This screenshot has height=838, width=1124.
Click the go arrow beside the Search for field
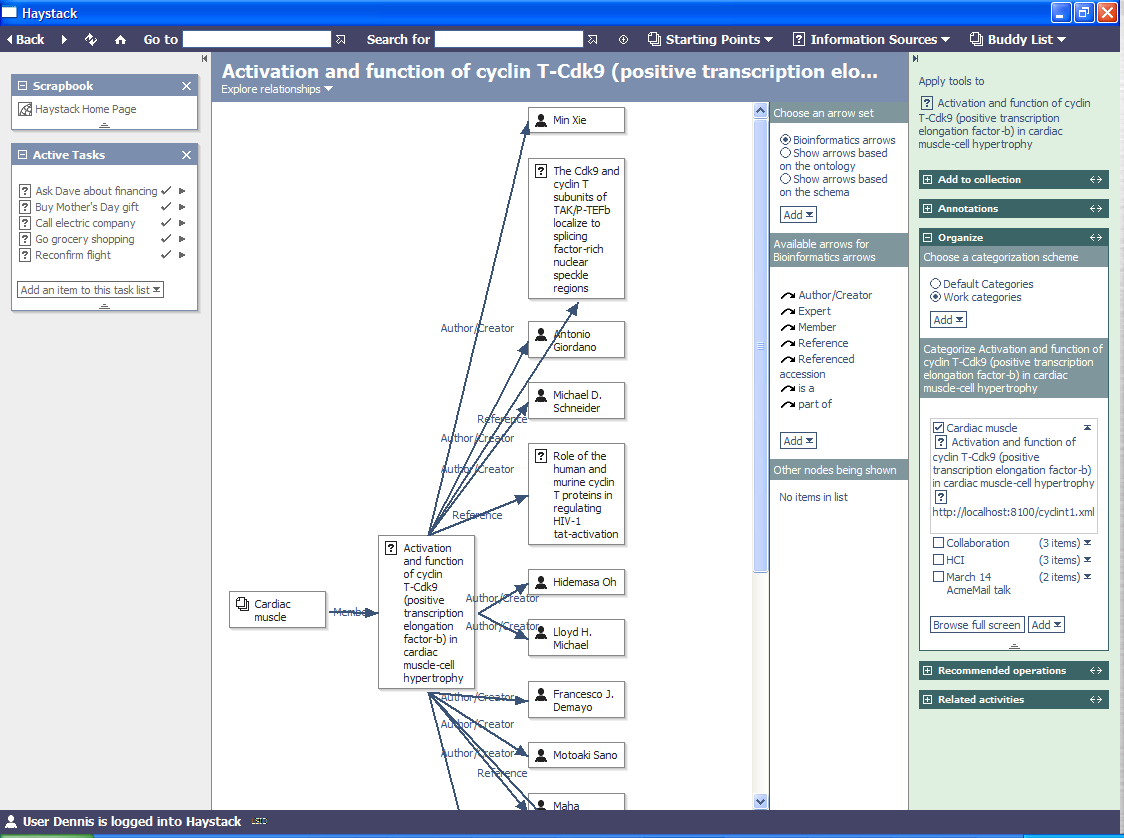(x=593, y=40)
